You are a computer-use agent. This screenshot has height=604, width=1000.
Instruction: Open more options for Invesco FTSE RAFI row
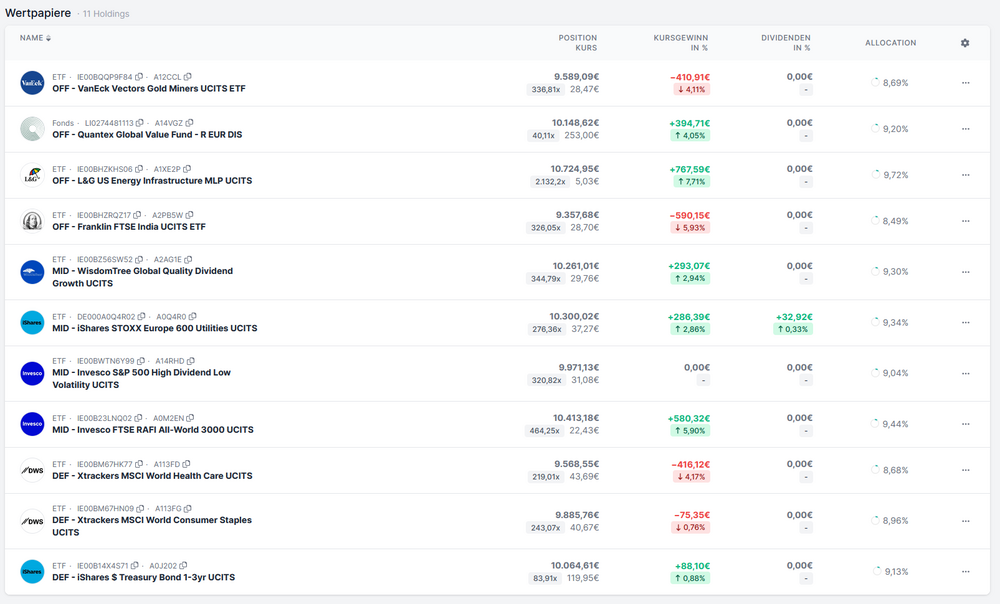[966, 424]
